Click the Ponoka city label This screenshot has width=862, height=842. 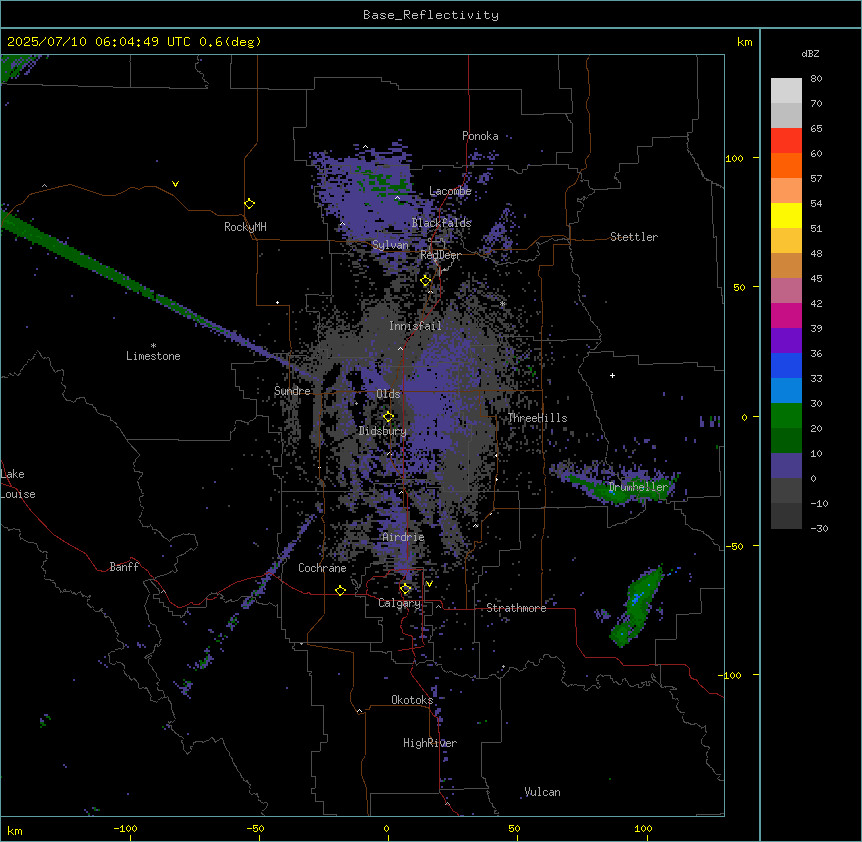[x=480, y=136]
